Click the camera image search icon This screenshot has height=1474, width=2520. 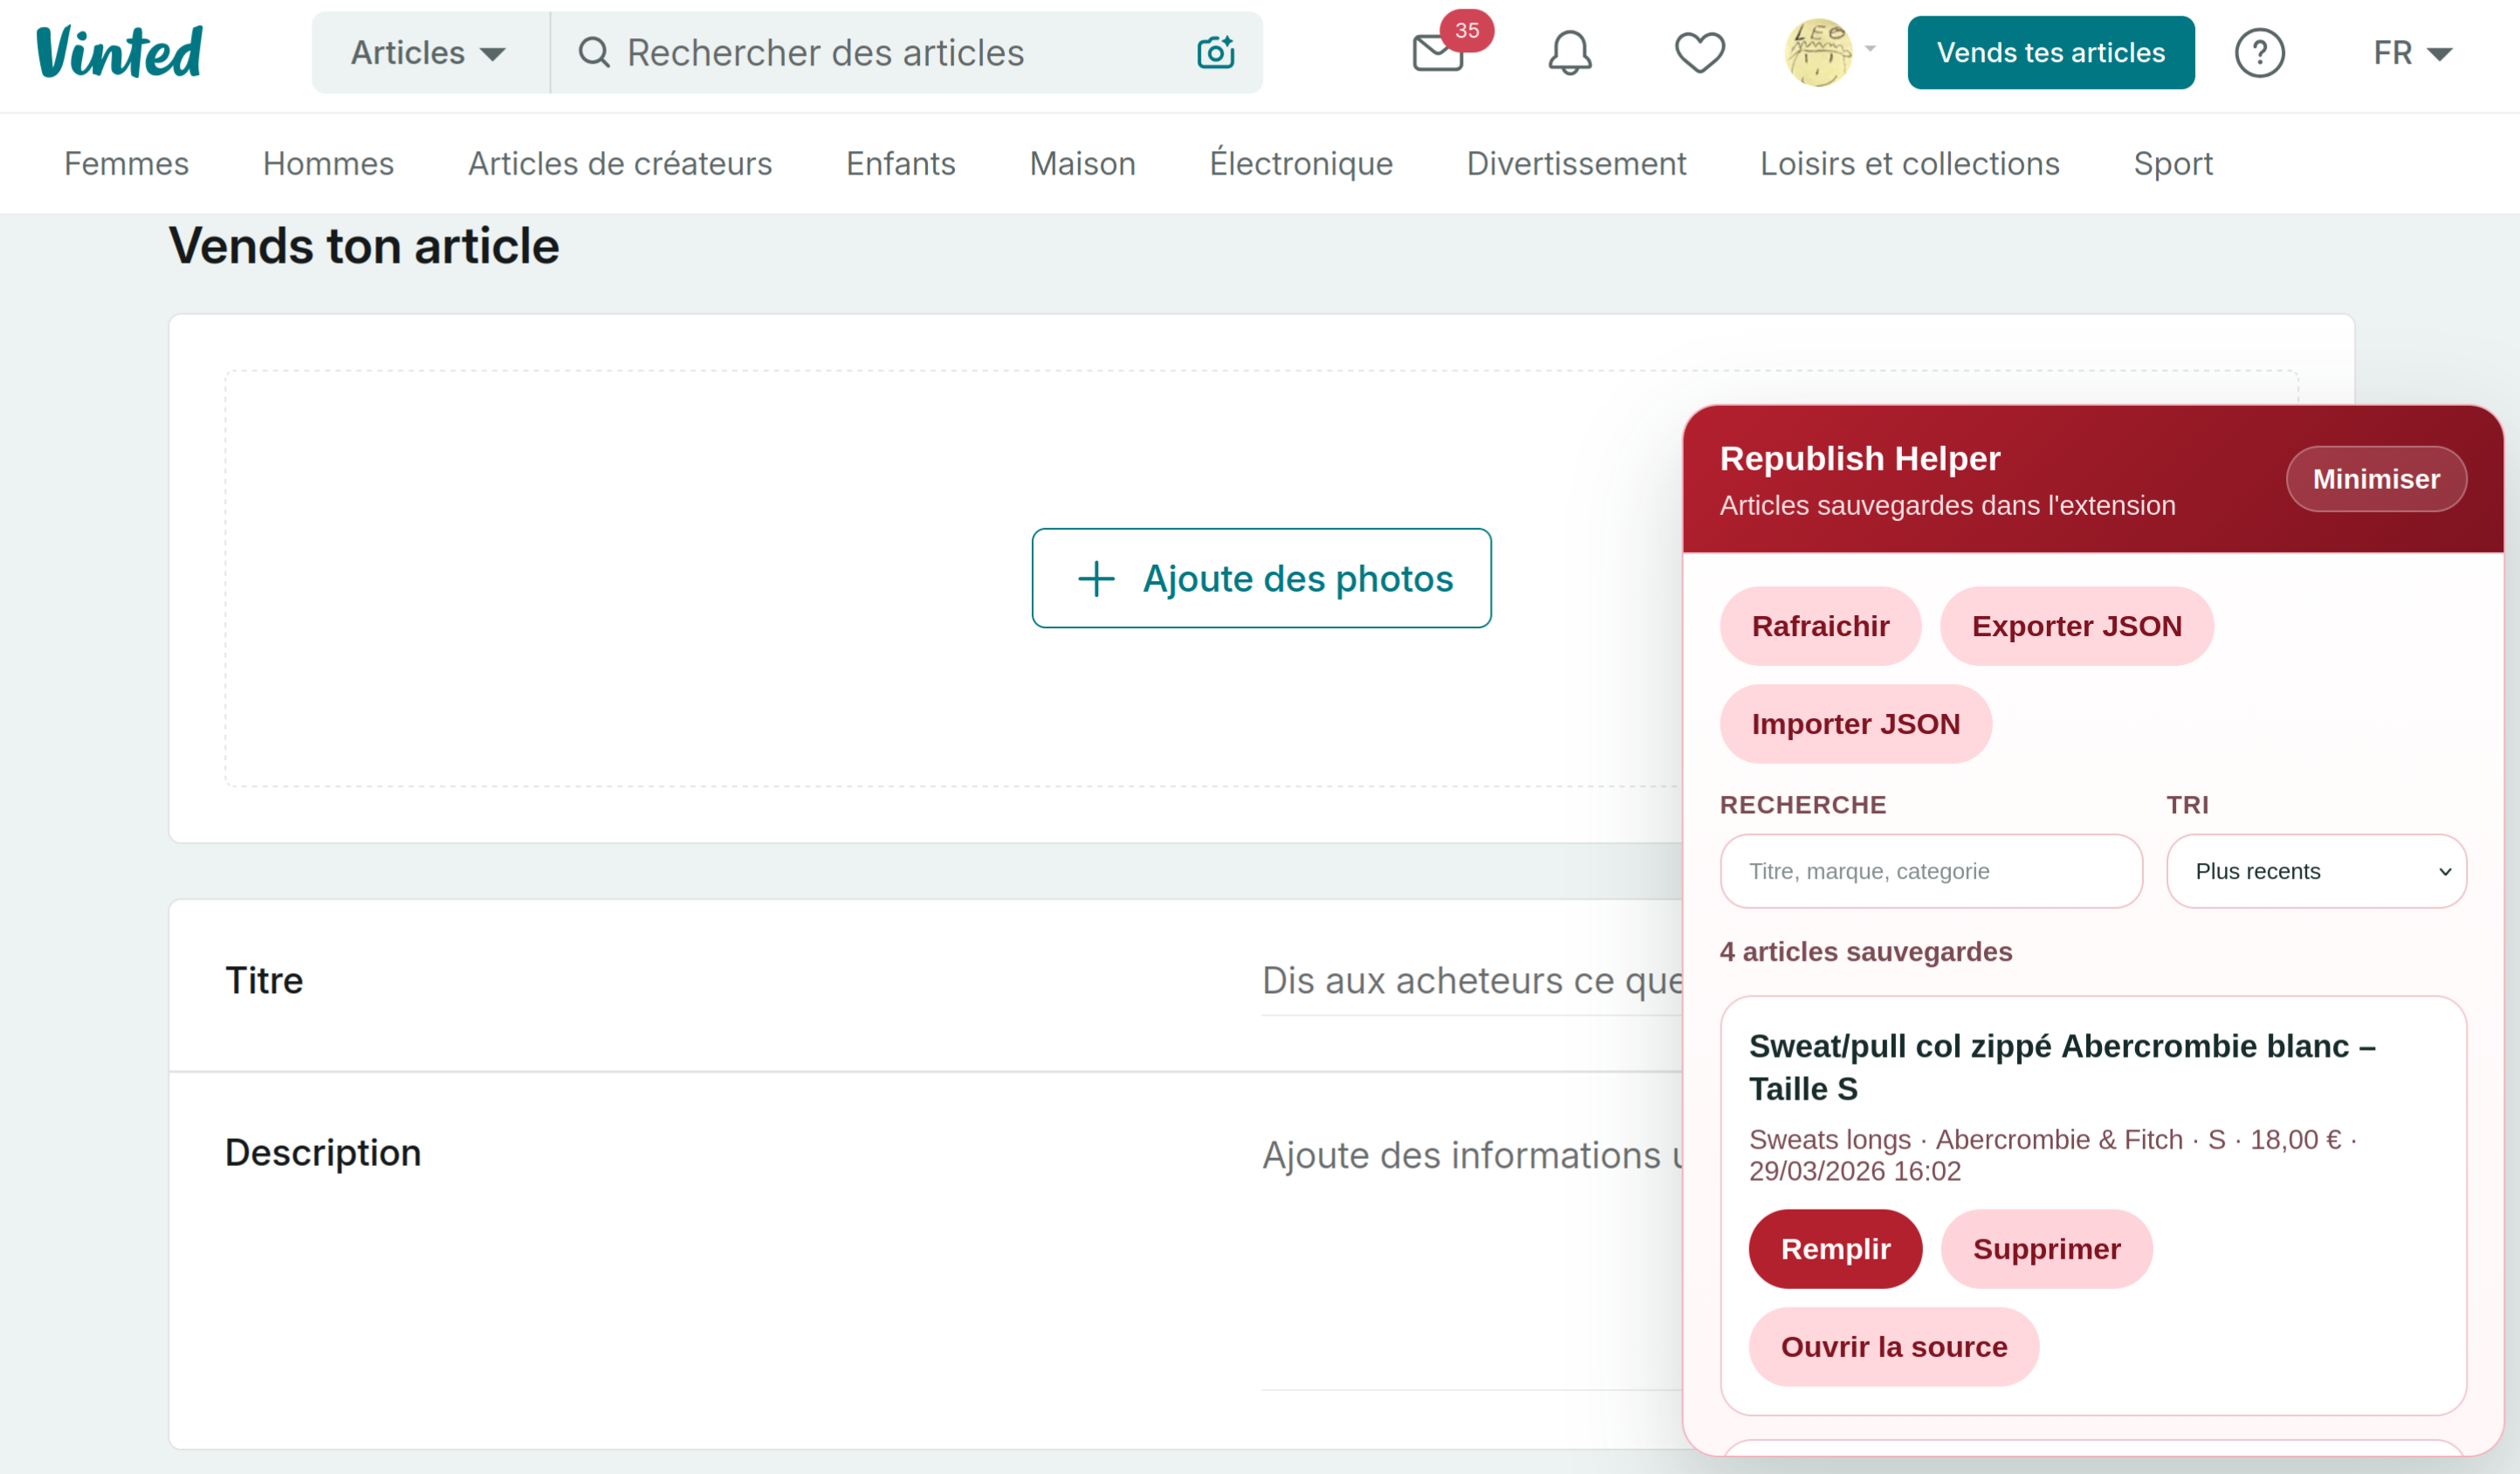(1215, 52)
